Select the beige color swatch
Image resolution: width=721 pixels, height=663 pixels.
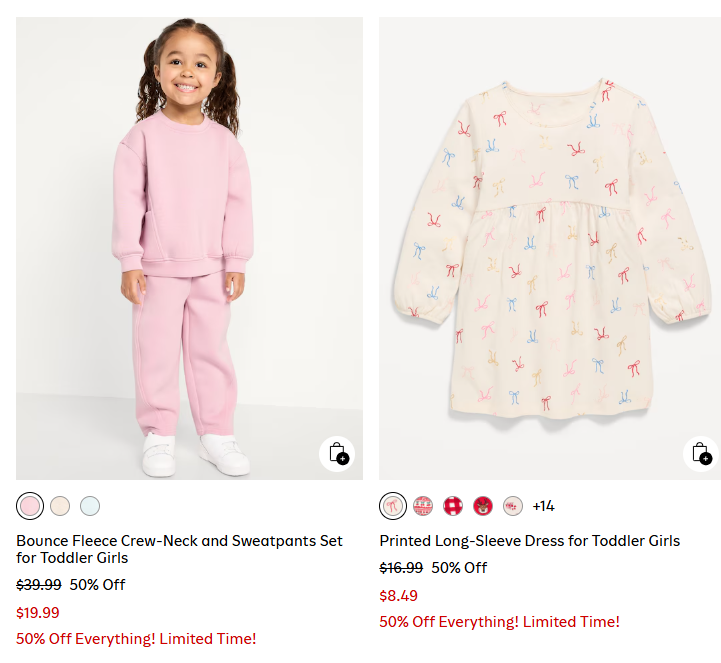[x=60, y=505]
